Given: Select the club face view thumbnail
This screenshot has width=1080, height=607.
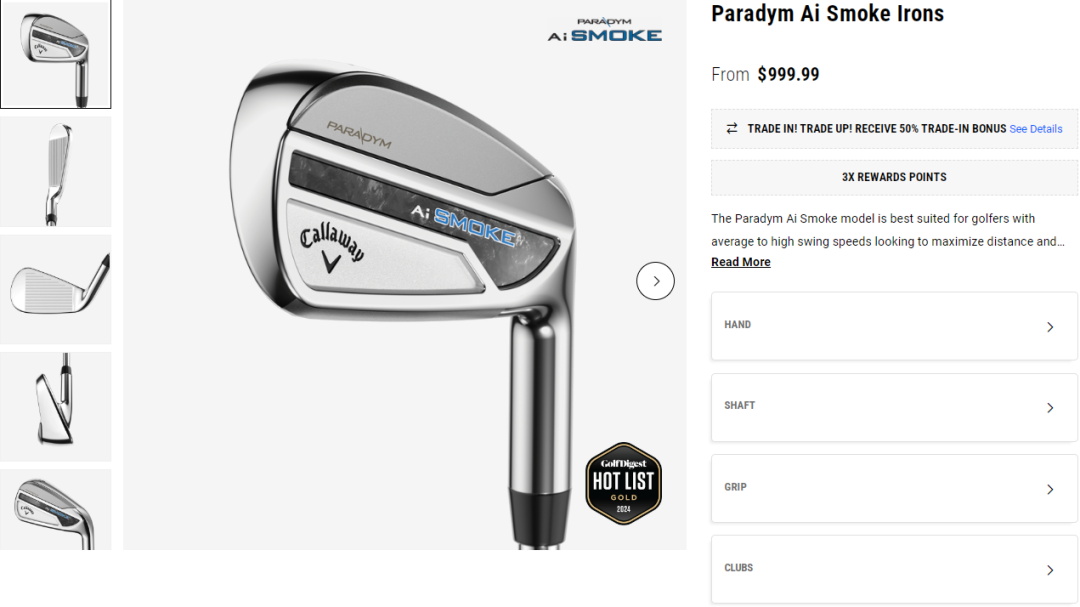Looking at the screenshot, I should [55, 289].
